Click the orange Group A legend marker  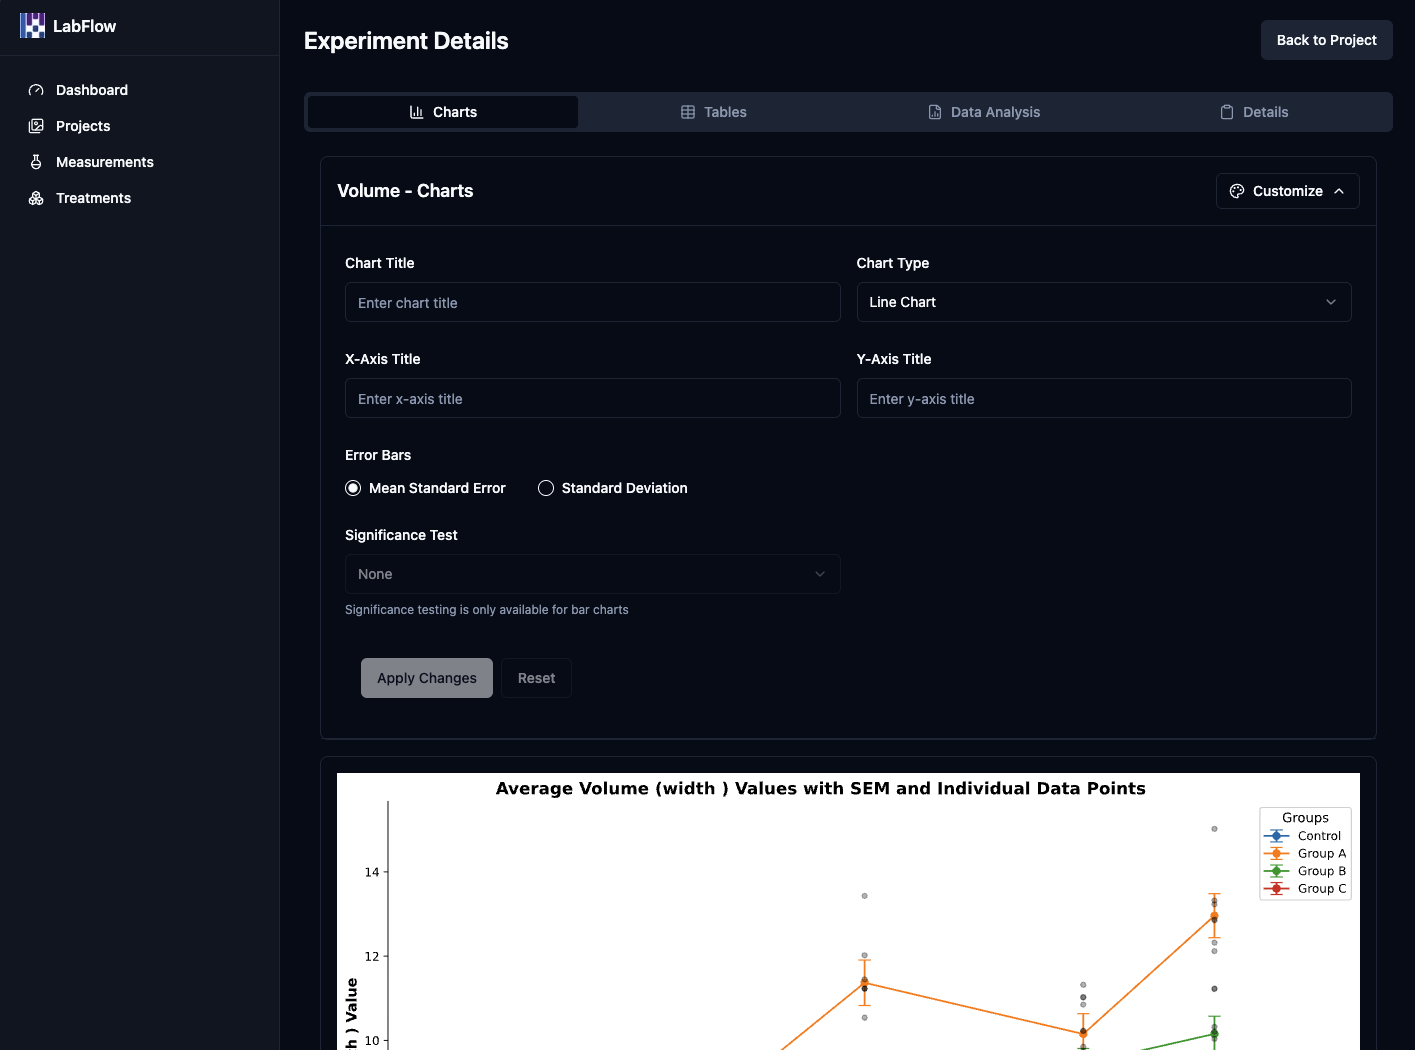coord(1276,854)
